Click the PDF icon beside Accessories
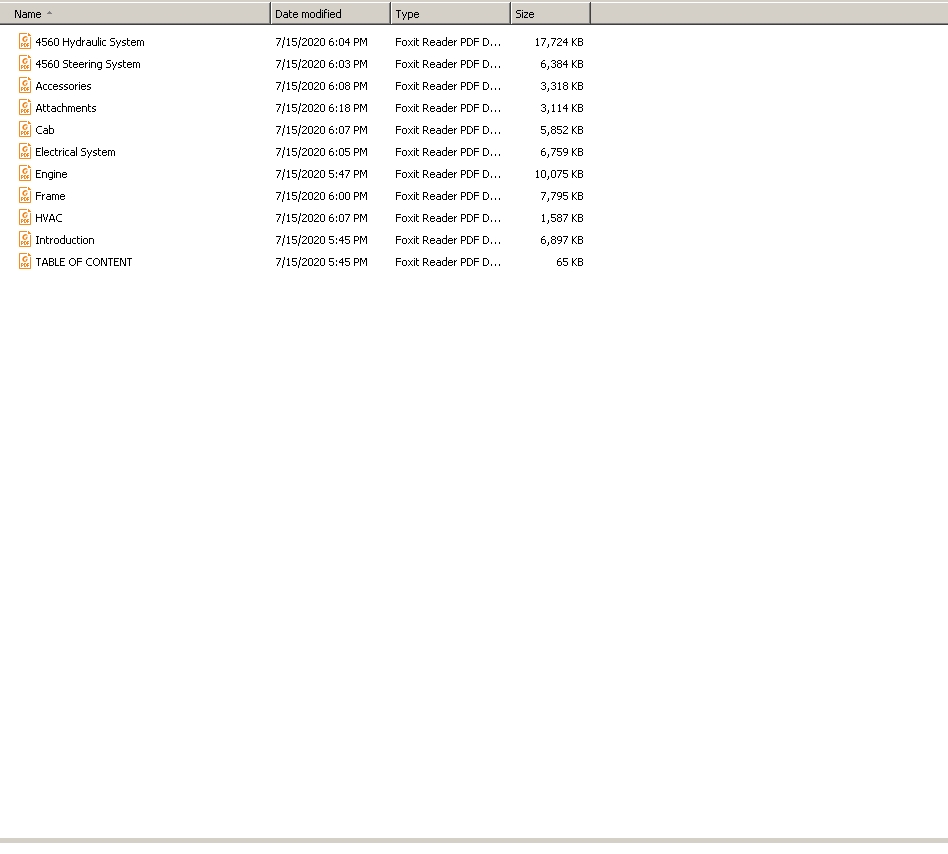 [25, 85]
